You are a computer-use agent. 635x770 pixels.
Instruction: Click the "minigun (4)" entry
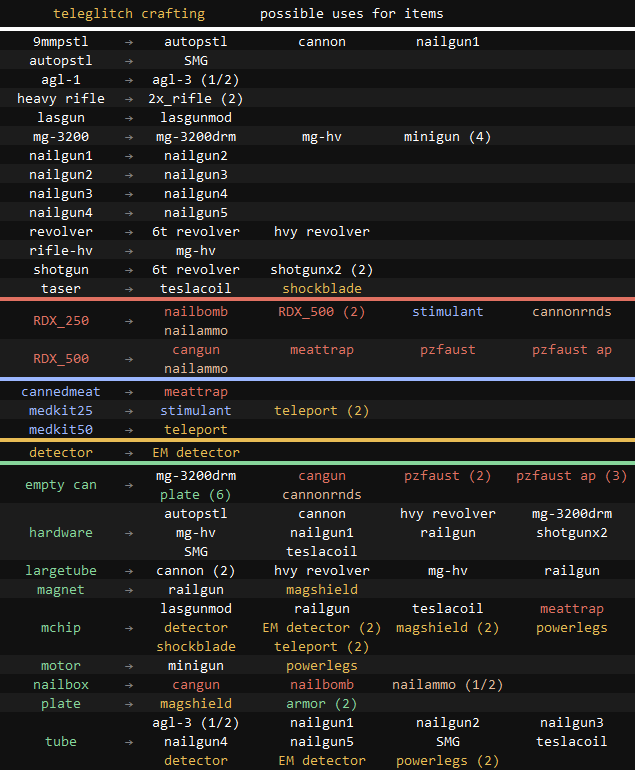447,137
